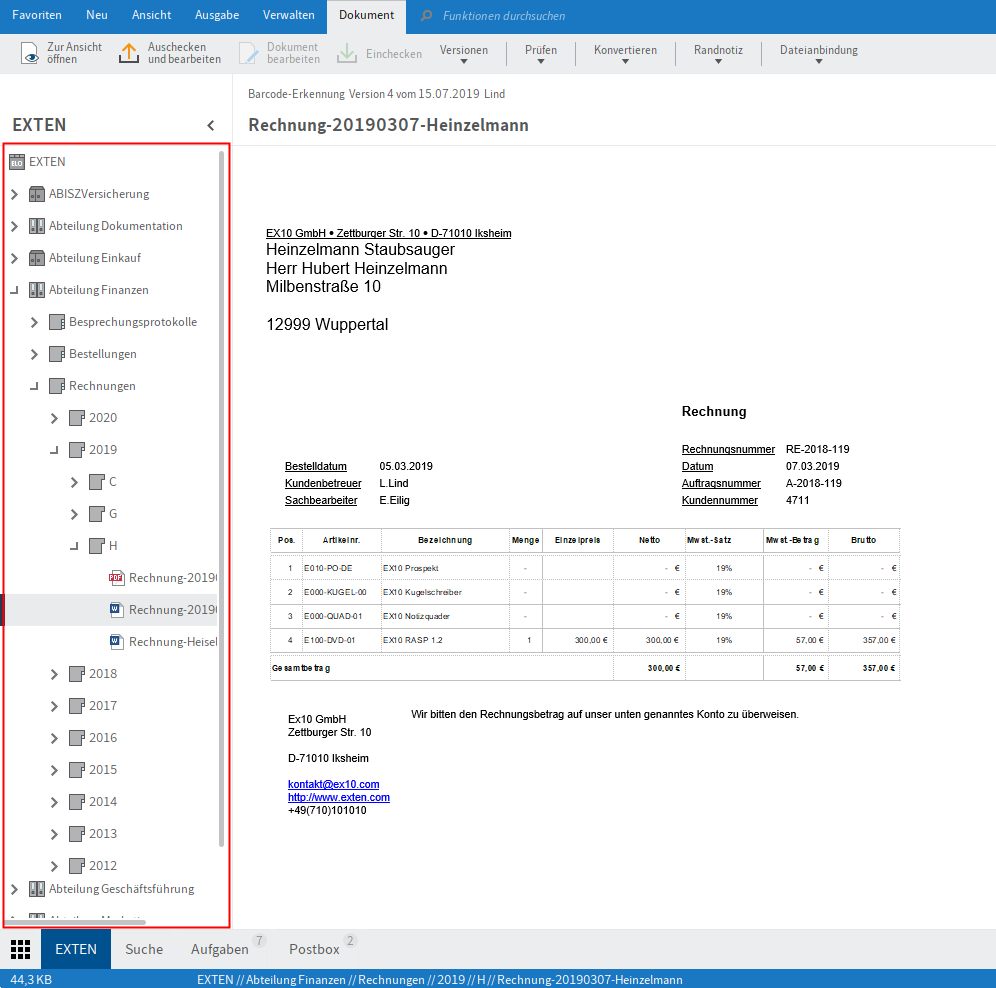The height and width of the screenshot is (988, 996).
Task: Switch to the Aufgaben tab
Action: click(219, 949)
